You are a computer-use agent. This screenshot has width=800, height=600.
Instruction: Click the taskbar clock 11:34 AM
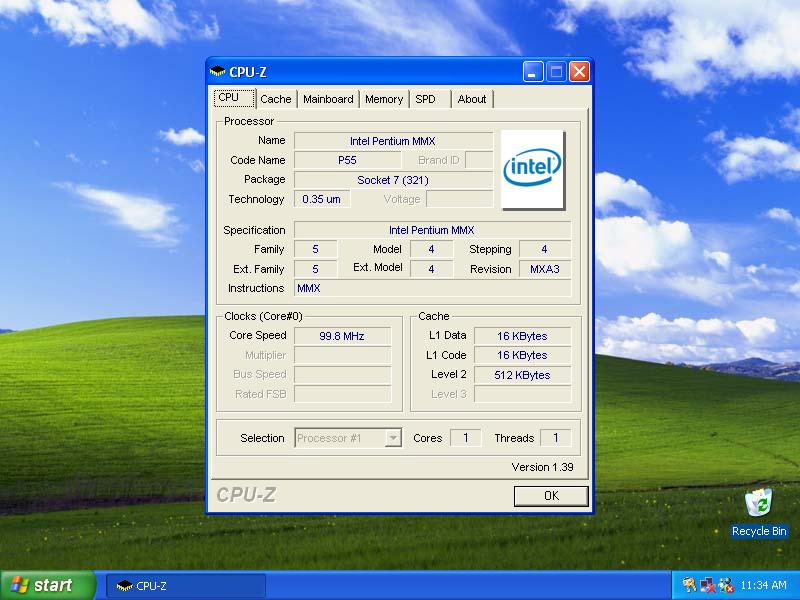coord(763,585)
